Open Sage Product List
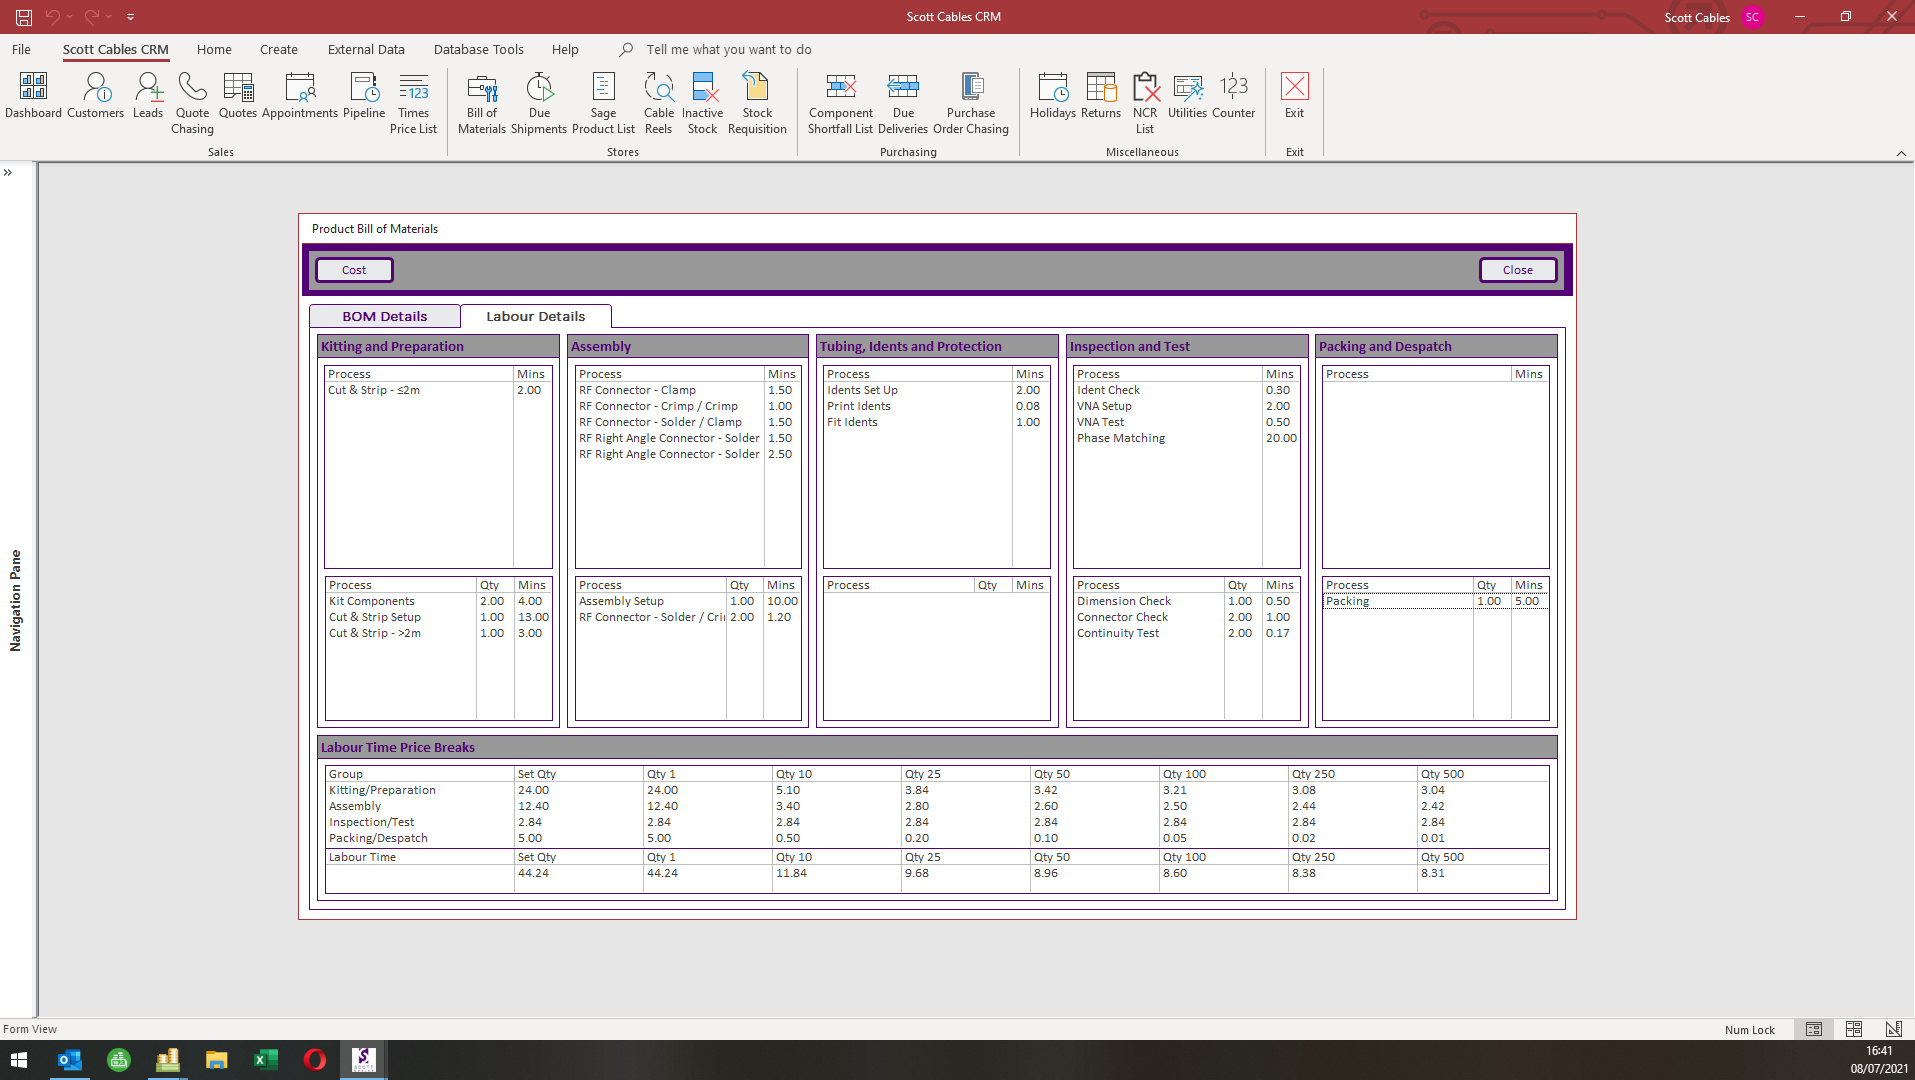Screen dimensions: 1915x1080 (x=603, y=103)
